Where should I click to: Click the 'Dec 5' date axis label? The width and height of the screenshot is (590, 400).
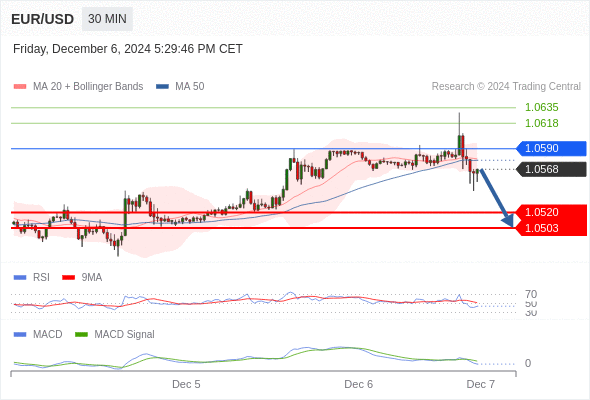coord(186,384)
